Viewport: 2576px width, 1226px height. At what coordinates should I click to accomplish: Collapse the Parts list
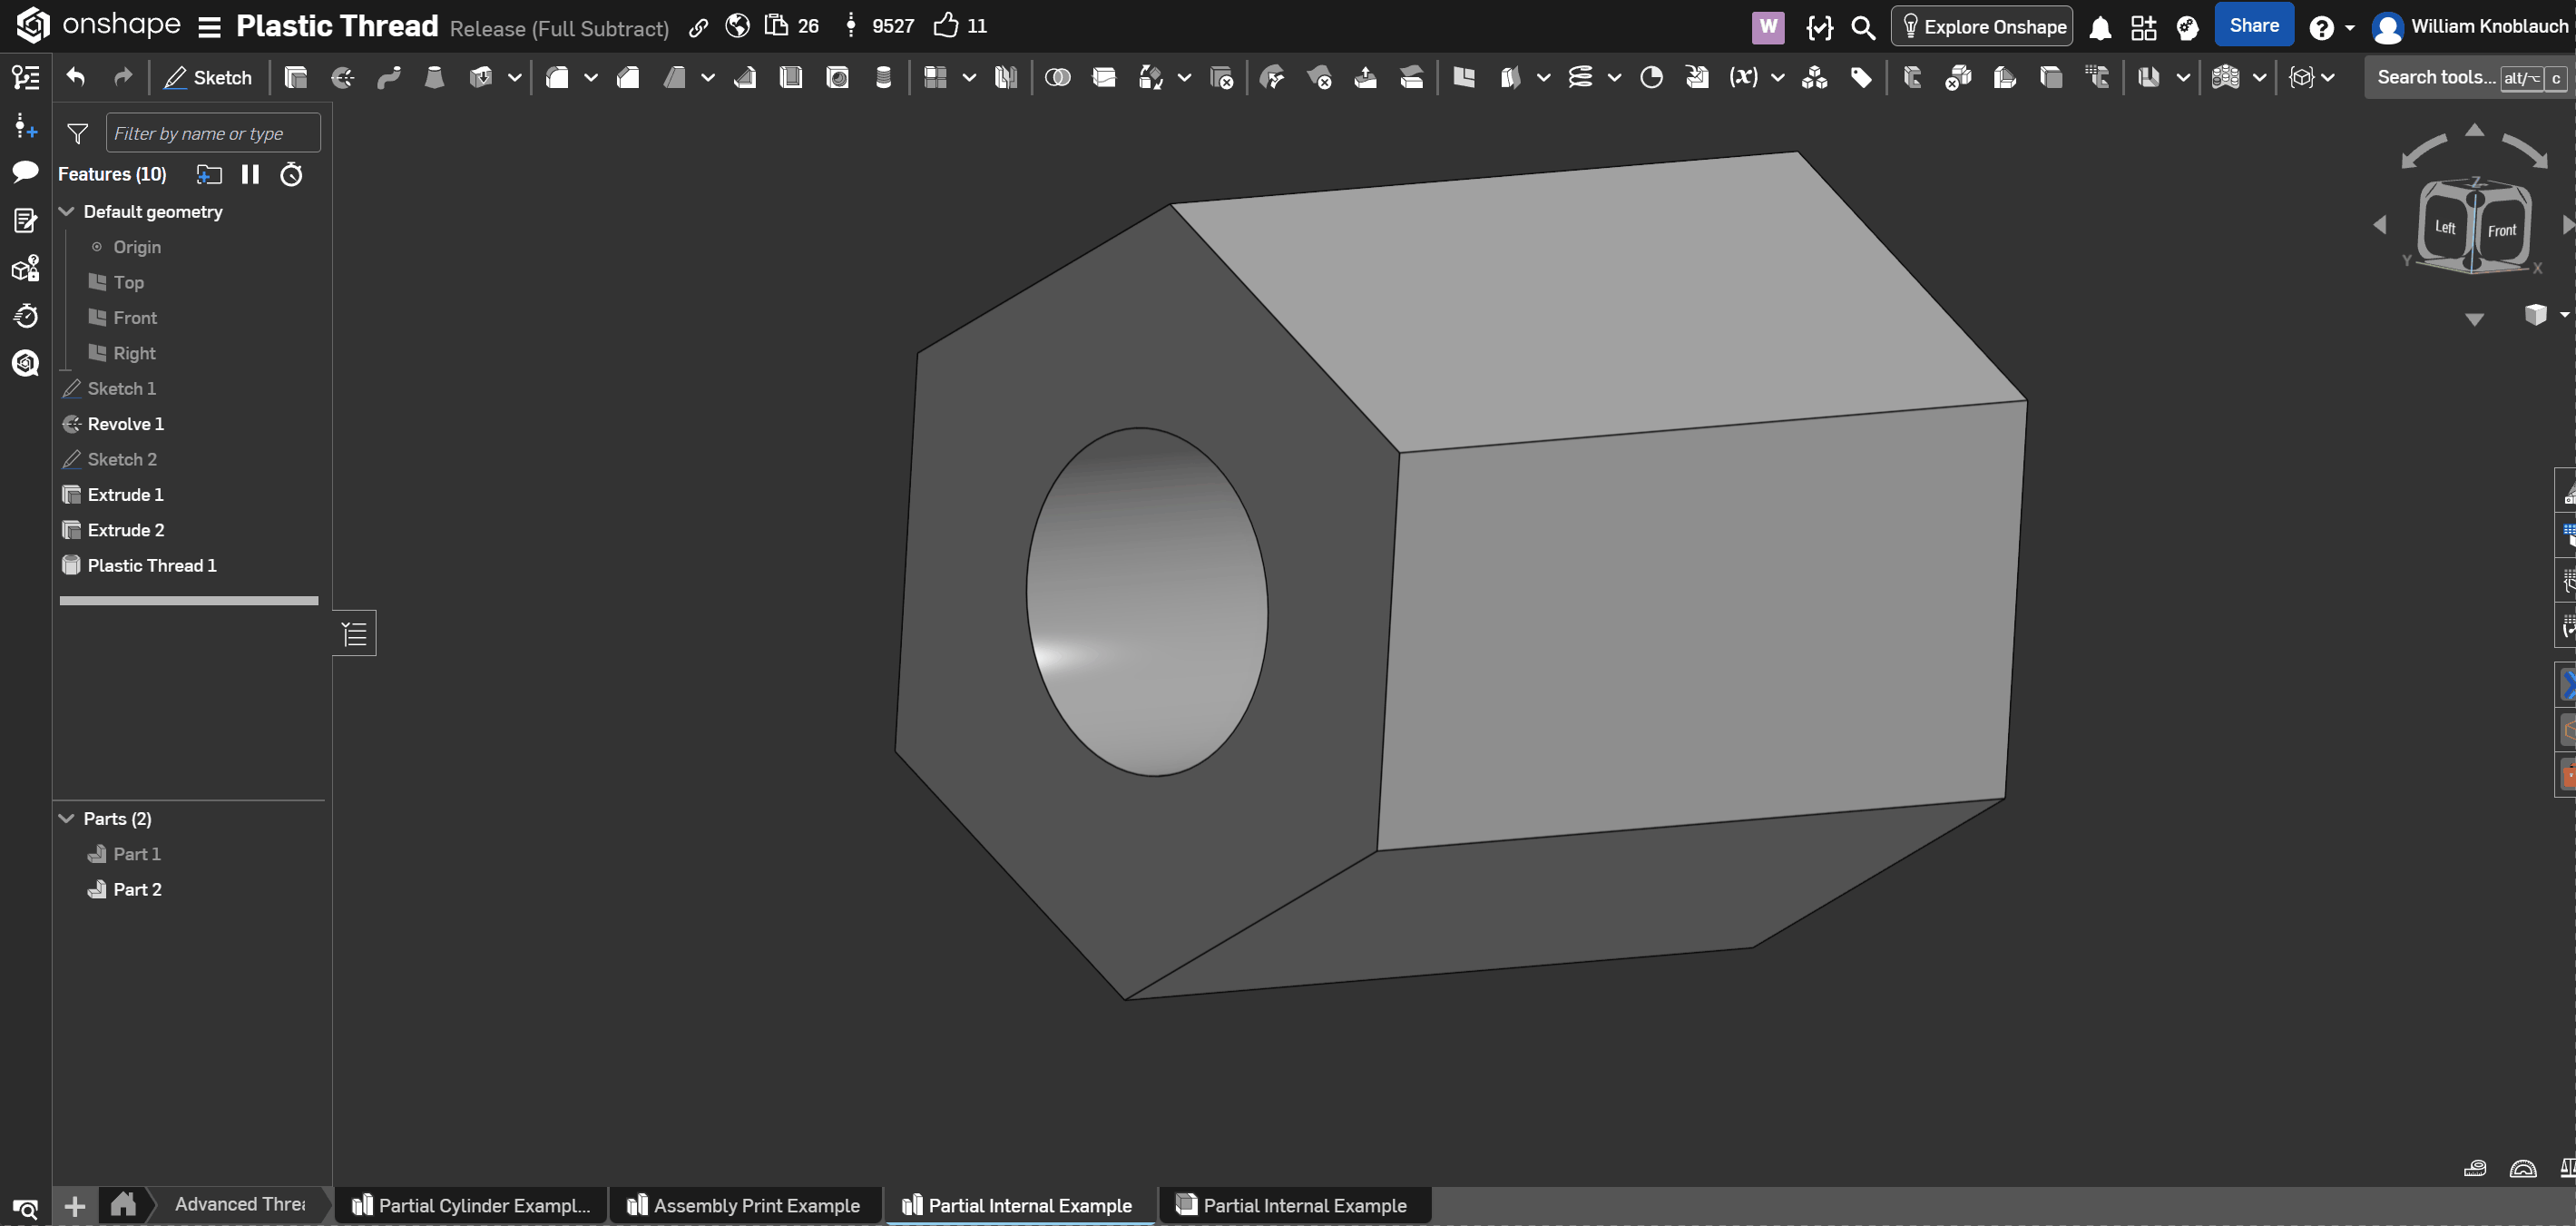tap(67, 818)
